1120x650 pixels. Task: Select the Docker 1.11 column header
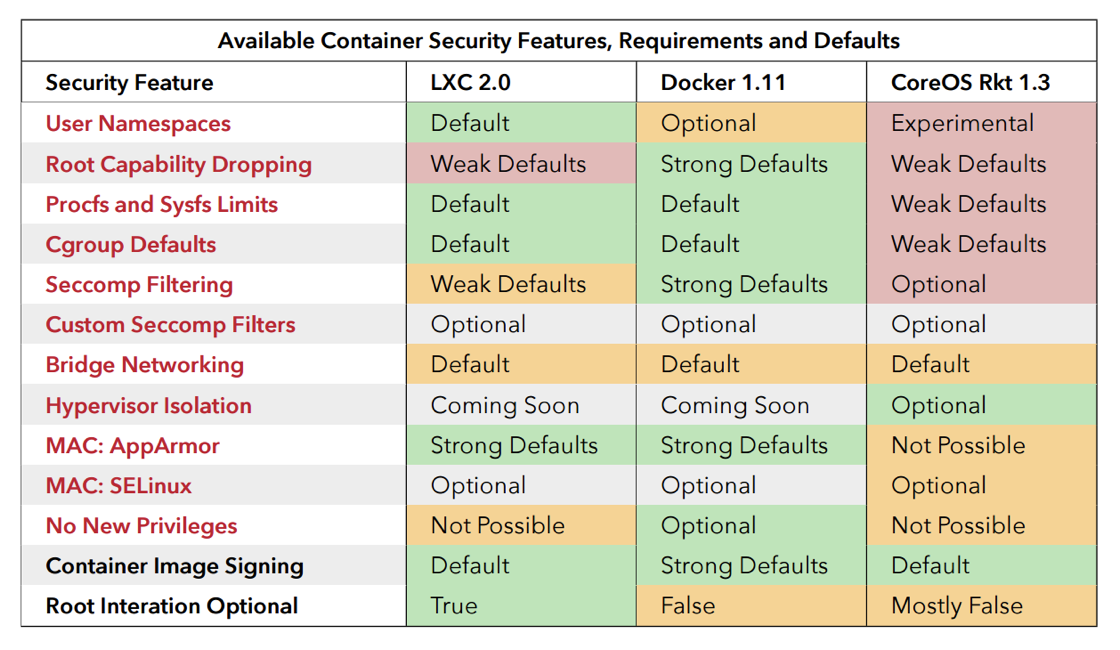point(722,82)
